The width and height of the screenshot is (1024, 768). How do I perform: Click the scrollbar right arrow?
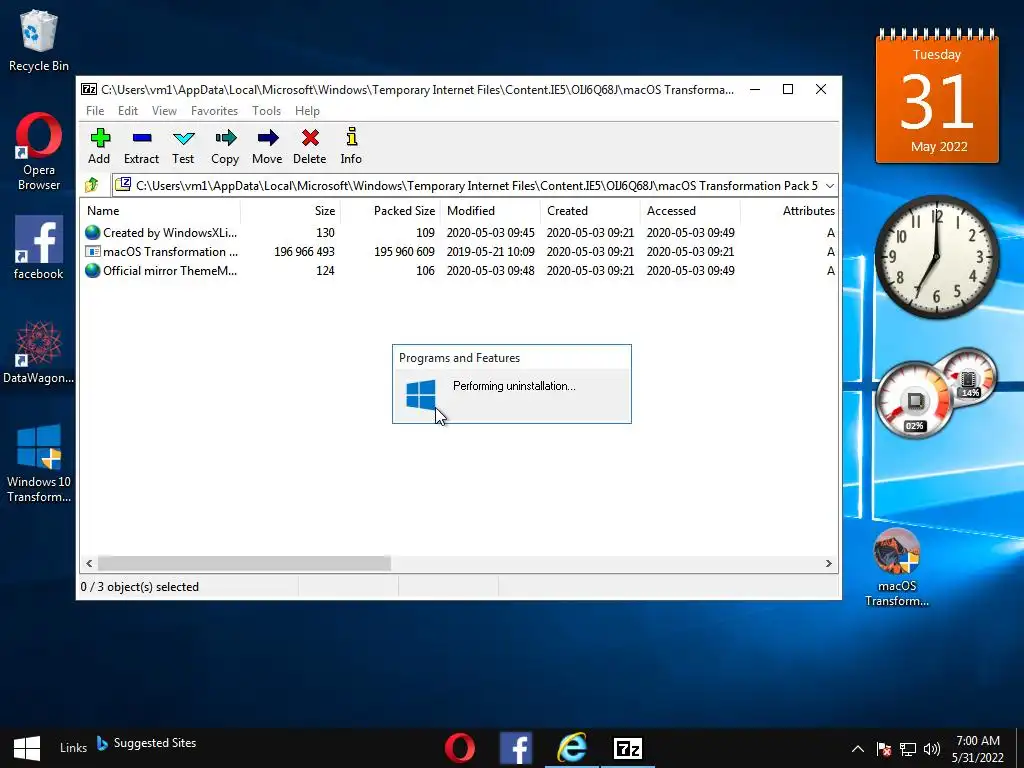(x=829, y=563)
